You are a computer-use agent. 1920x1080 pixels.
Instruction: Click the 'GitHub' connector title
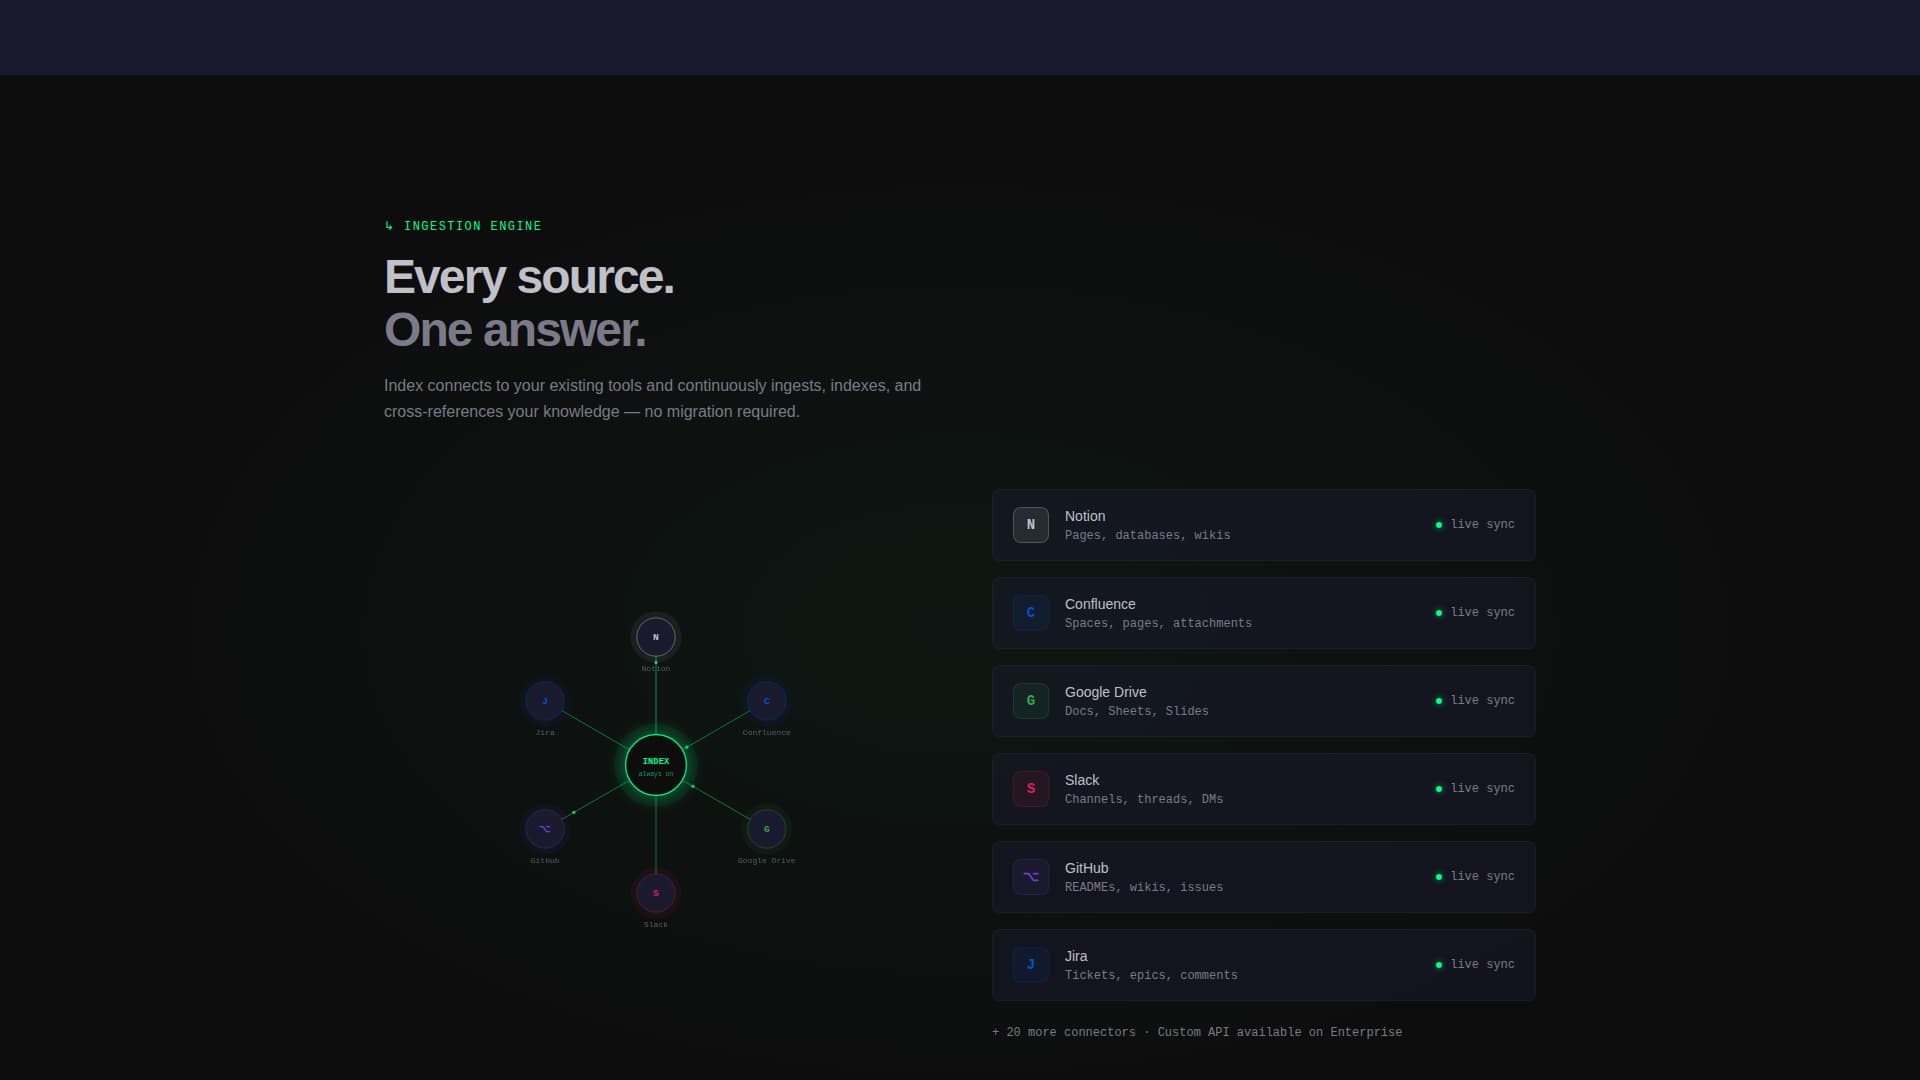[1087, 868]
